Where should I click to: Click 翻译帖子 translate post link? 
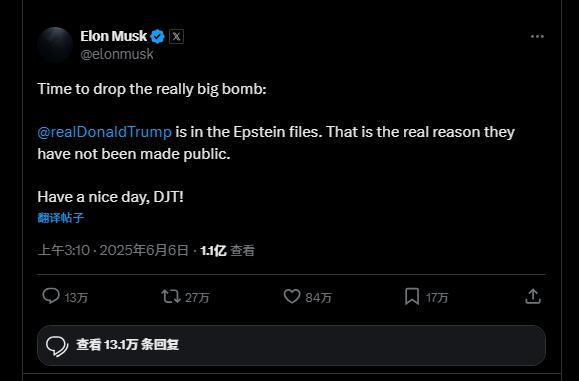pyautogui.click(x=61, y=217)
